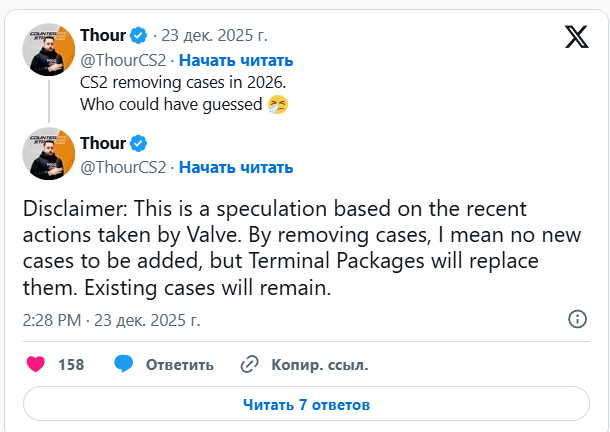Open the second tweet's Thour profile avatar
The image size is (610, 432).
coord(49,154)
